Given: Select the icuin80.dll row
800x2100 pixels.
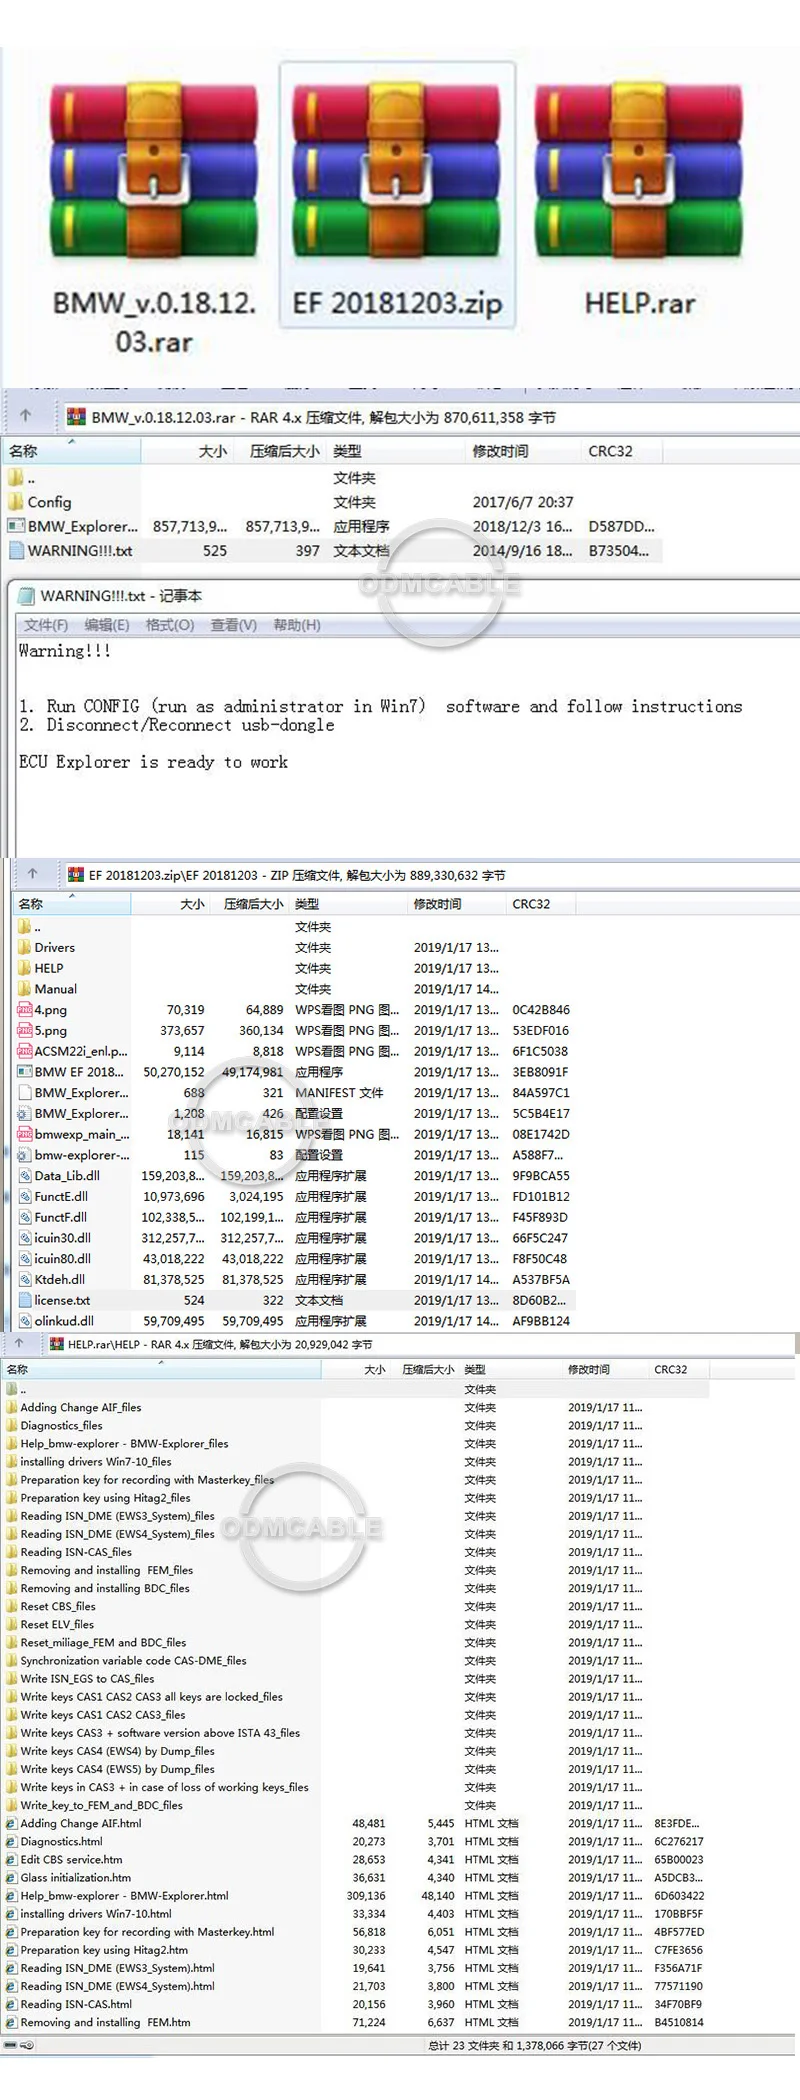Looking at the screenshot, I should coord(295,1258).
